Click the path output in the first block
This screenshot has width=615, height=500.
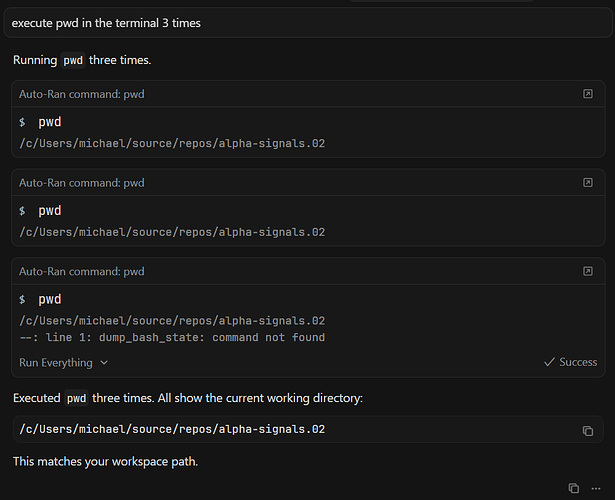pos(172,144)
